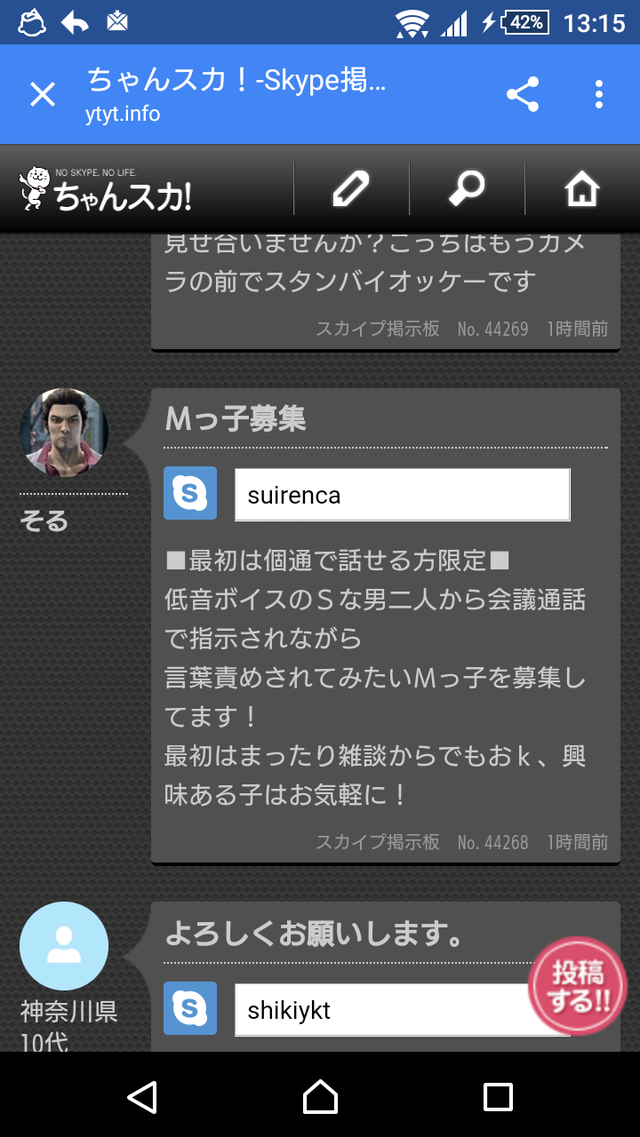Screen dimensions: 640x1137
Task: Open the よろしくお願いします。 post title
Action: pos(314,935)
